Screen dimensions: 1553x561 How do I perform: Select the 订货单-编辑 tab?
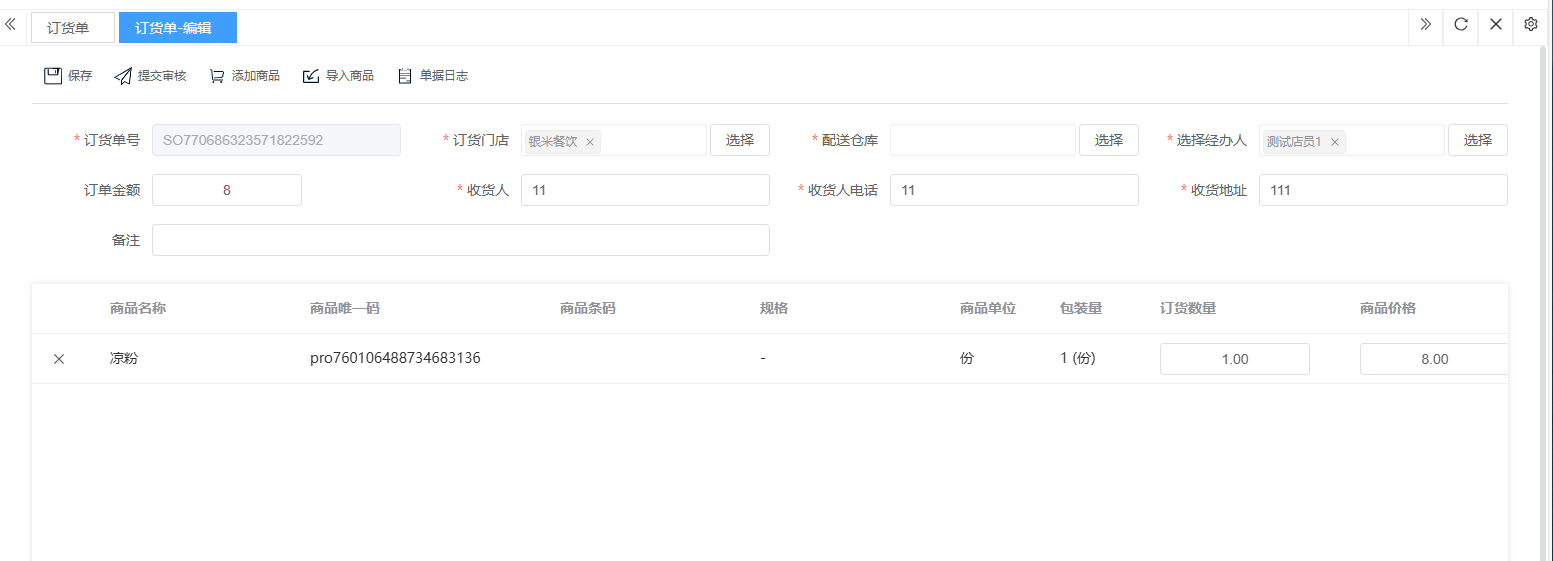tap(177, 28)
